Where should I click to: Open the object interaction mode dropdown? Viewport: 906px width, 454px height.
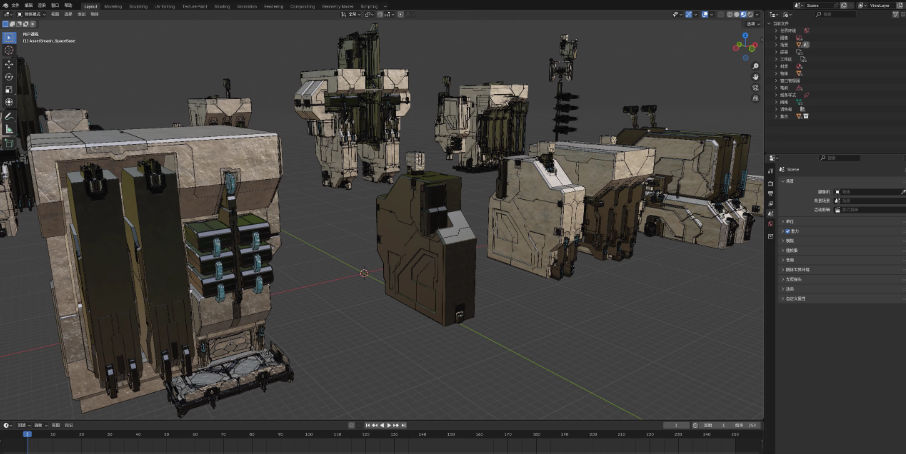pos(30,15)
